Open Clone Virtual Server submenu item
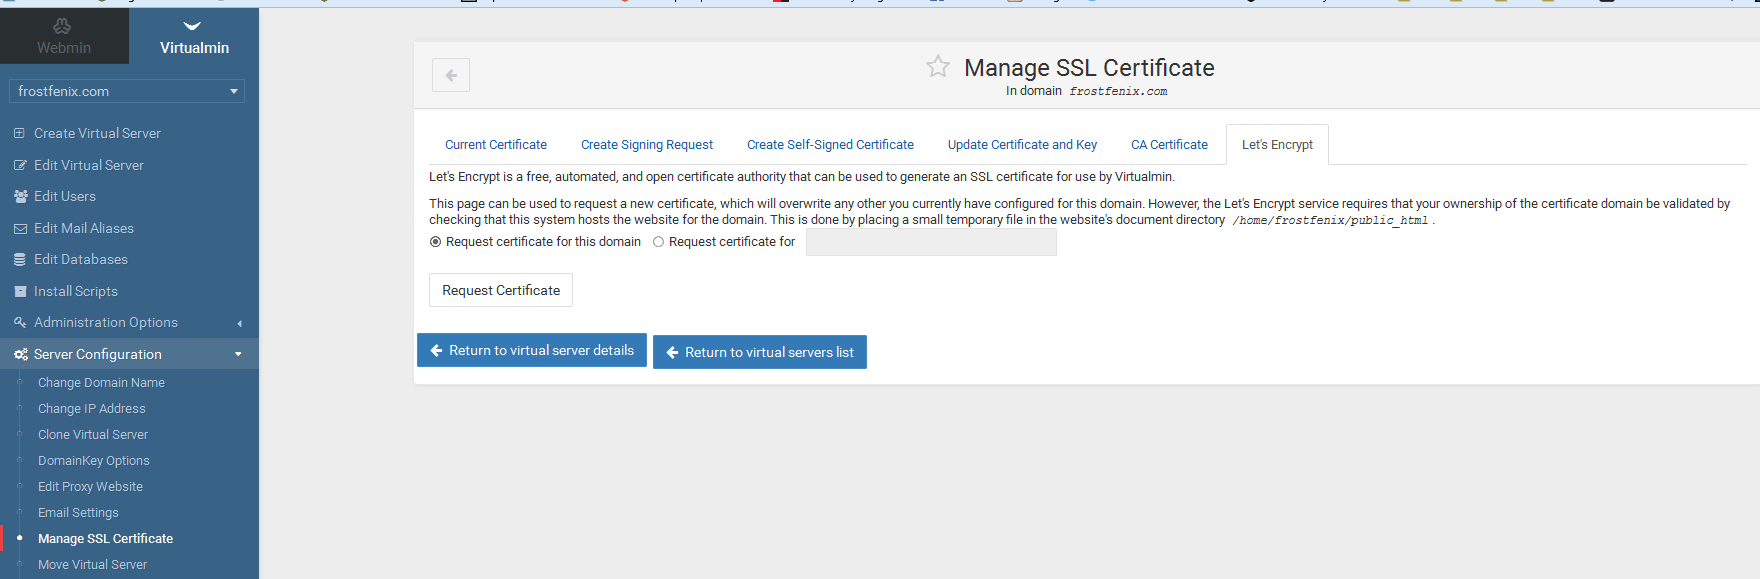This screenshot has width=1760, height=579. pyautogui.click(x=93, y=435)
